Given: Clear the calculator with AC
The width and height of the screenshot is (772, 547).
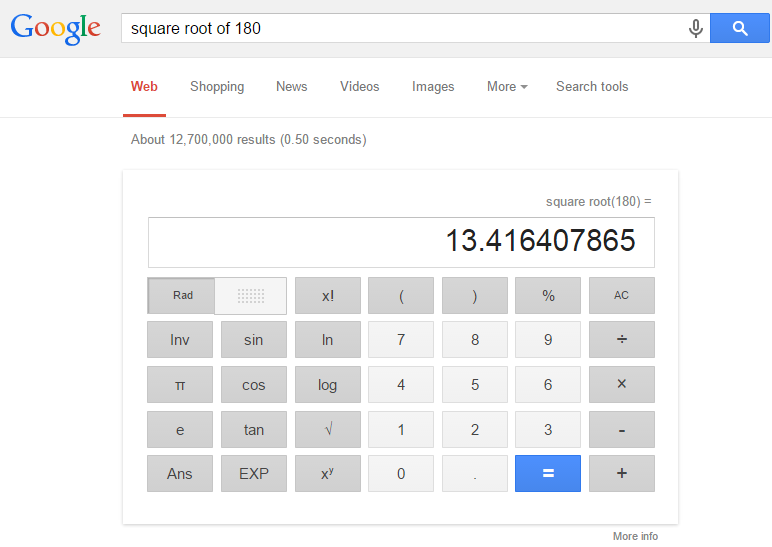Looking at the screenshot, I should 621,296.
